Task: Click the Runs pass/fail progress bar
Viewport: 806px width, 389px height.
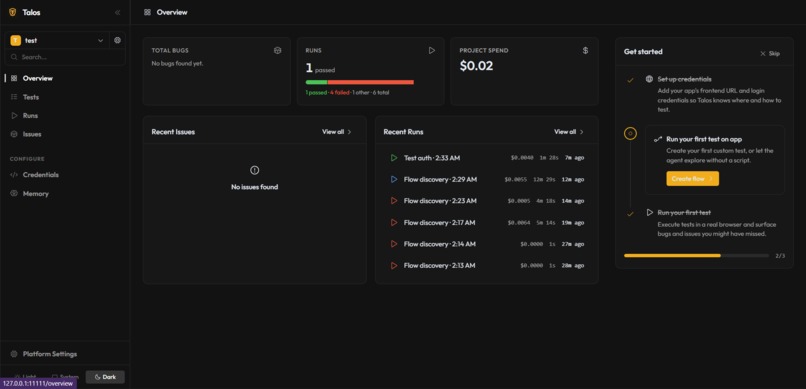Action: coord(360,82)
